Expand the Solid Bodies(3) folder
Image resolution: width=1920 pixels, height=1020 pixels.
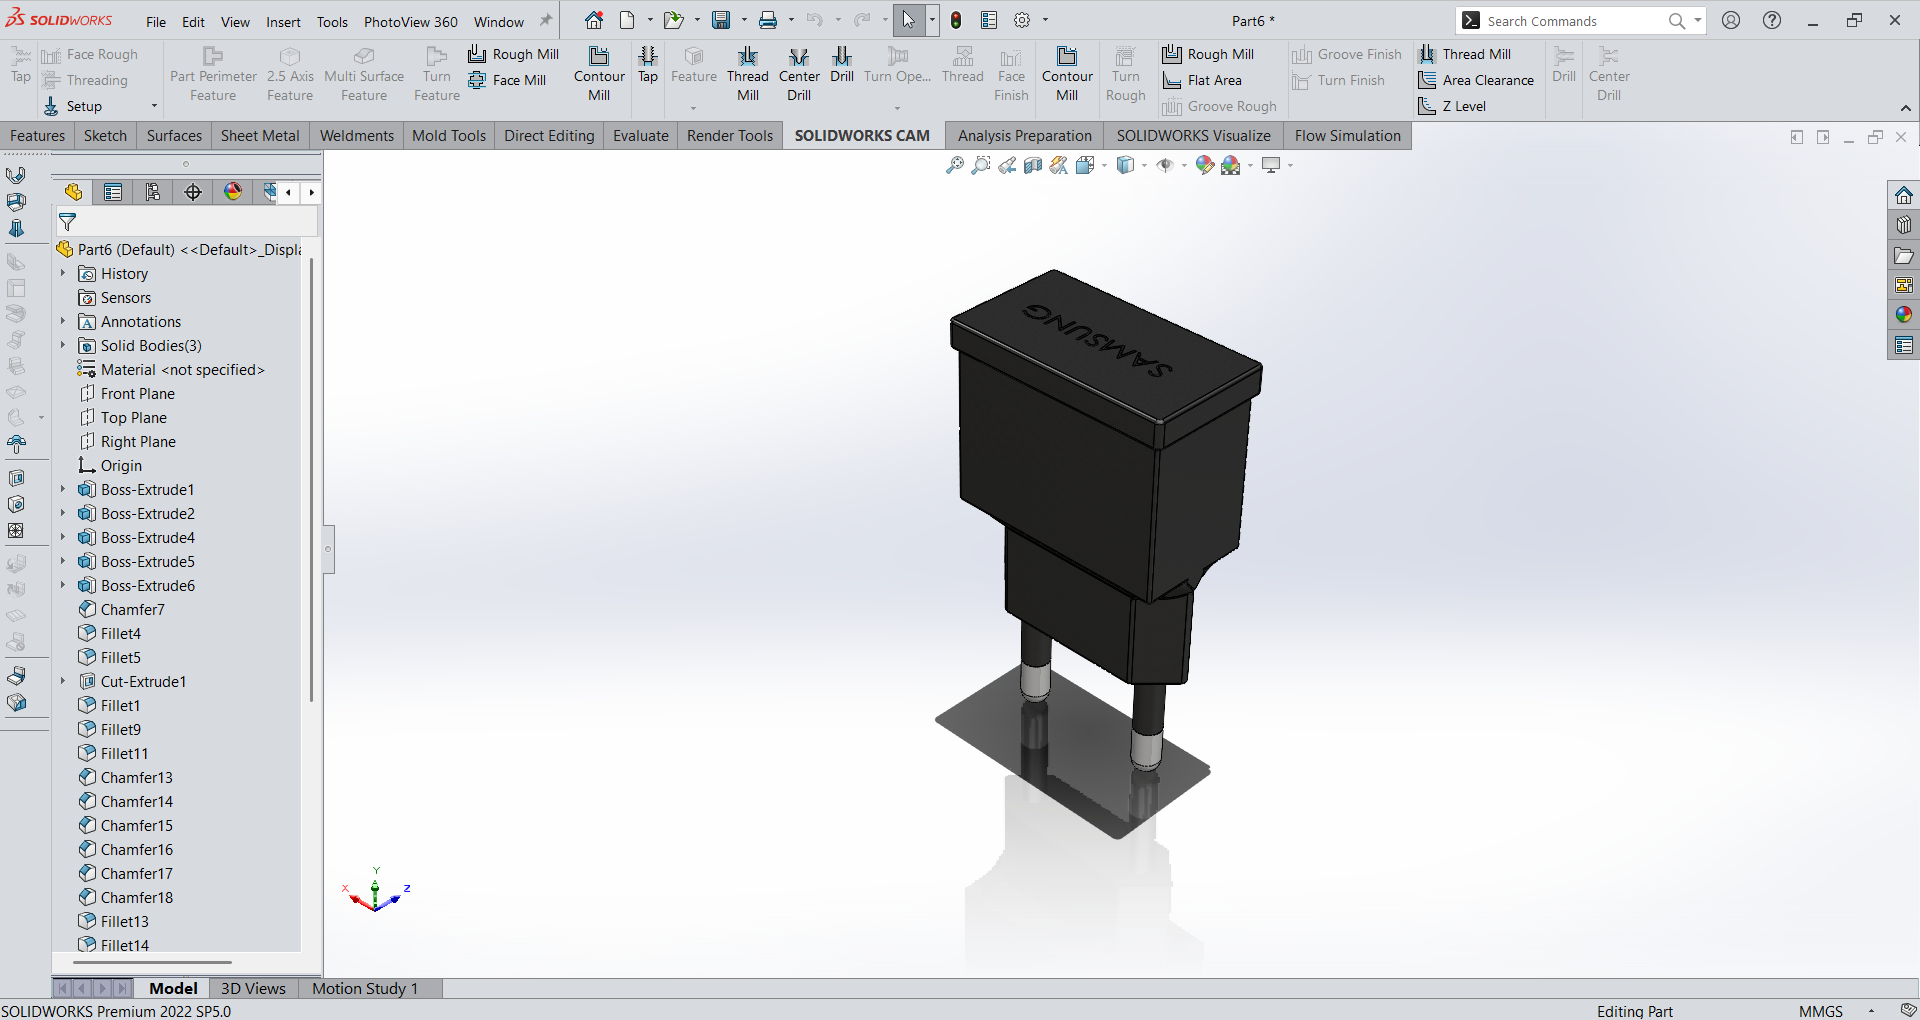[63, 345]
